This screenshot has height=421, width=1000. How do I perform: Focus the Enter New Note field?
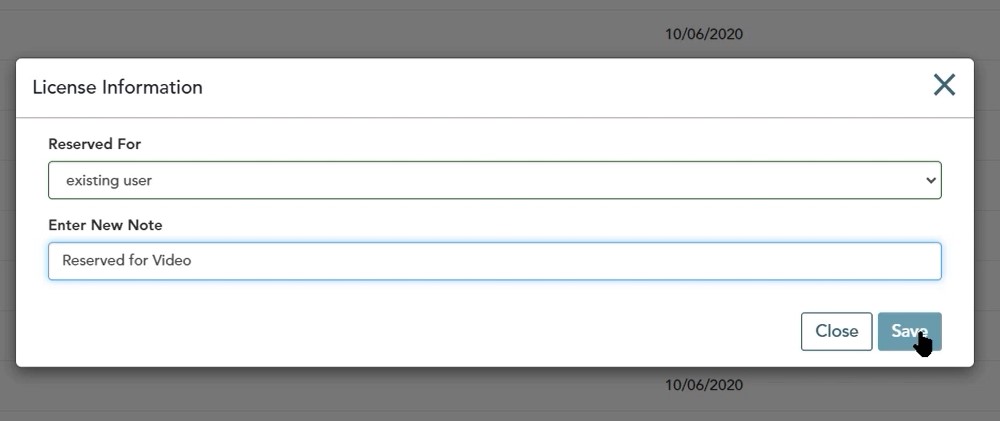pos(494,261)
